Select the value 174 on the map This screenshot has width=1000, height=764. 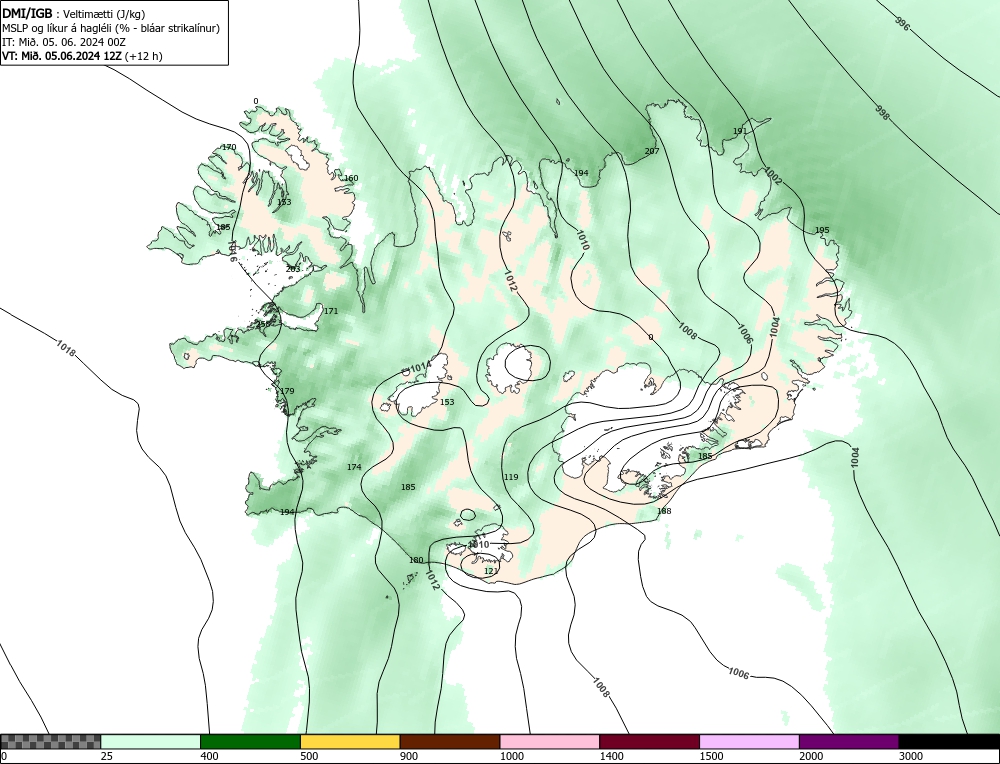click(354, 467)
